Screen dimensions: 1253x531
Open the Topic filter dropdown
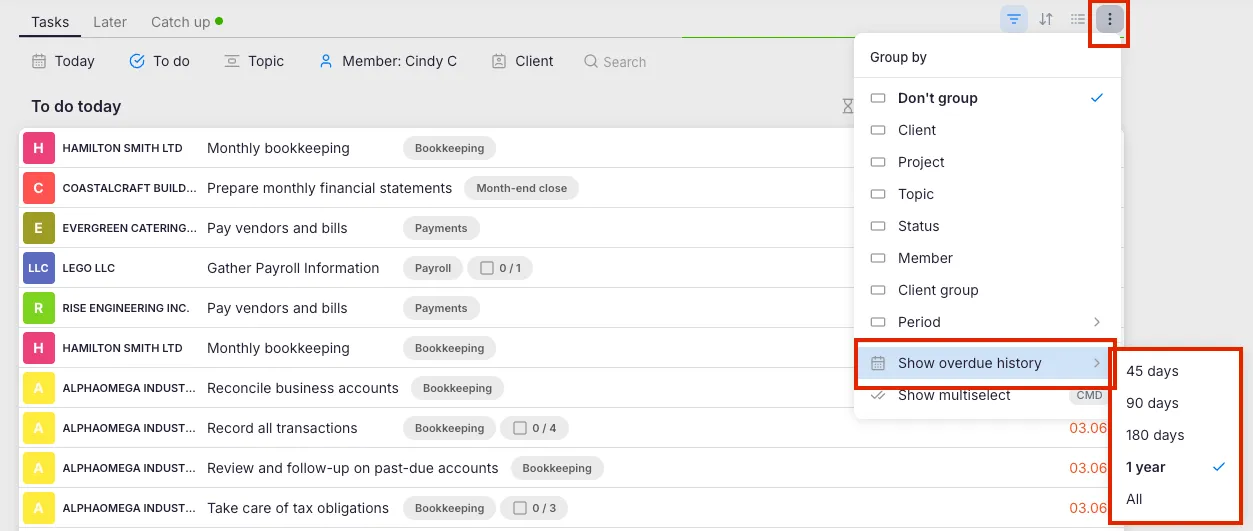coord(255,61)
